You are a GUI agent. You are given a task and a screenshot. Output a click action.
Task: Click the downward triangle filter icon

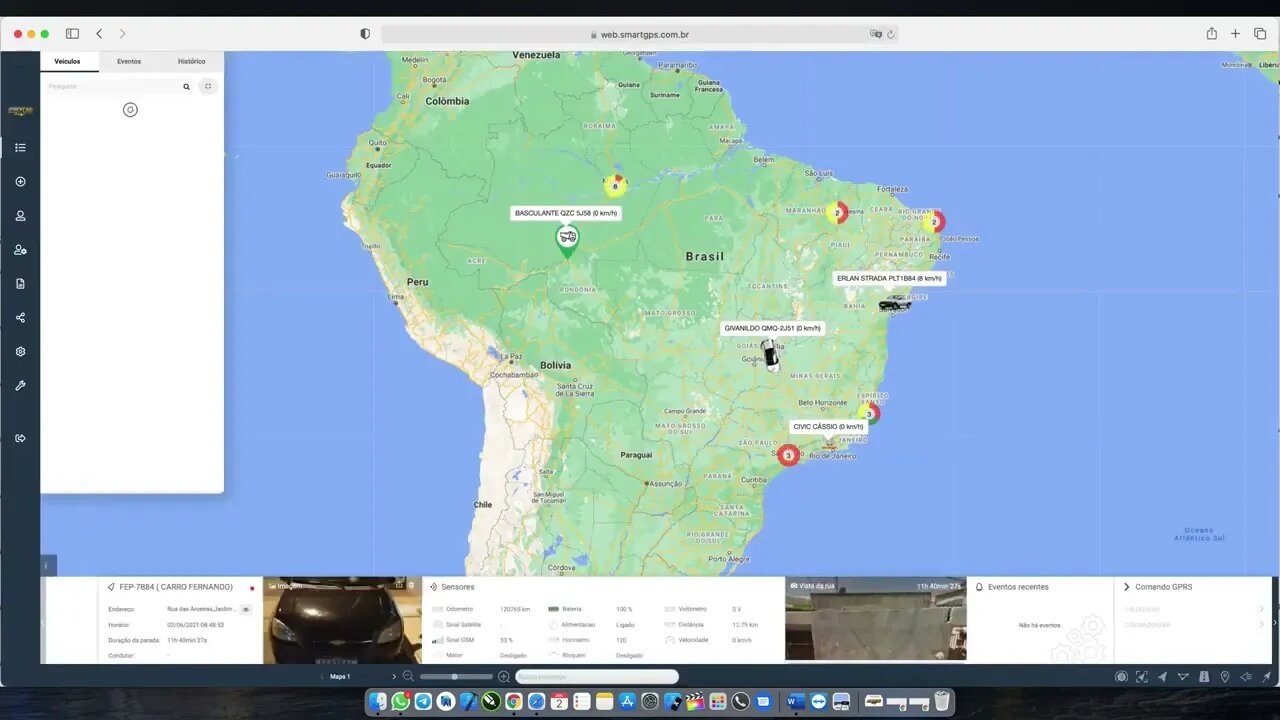(1184, 677)
